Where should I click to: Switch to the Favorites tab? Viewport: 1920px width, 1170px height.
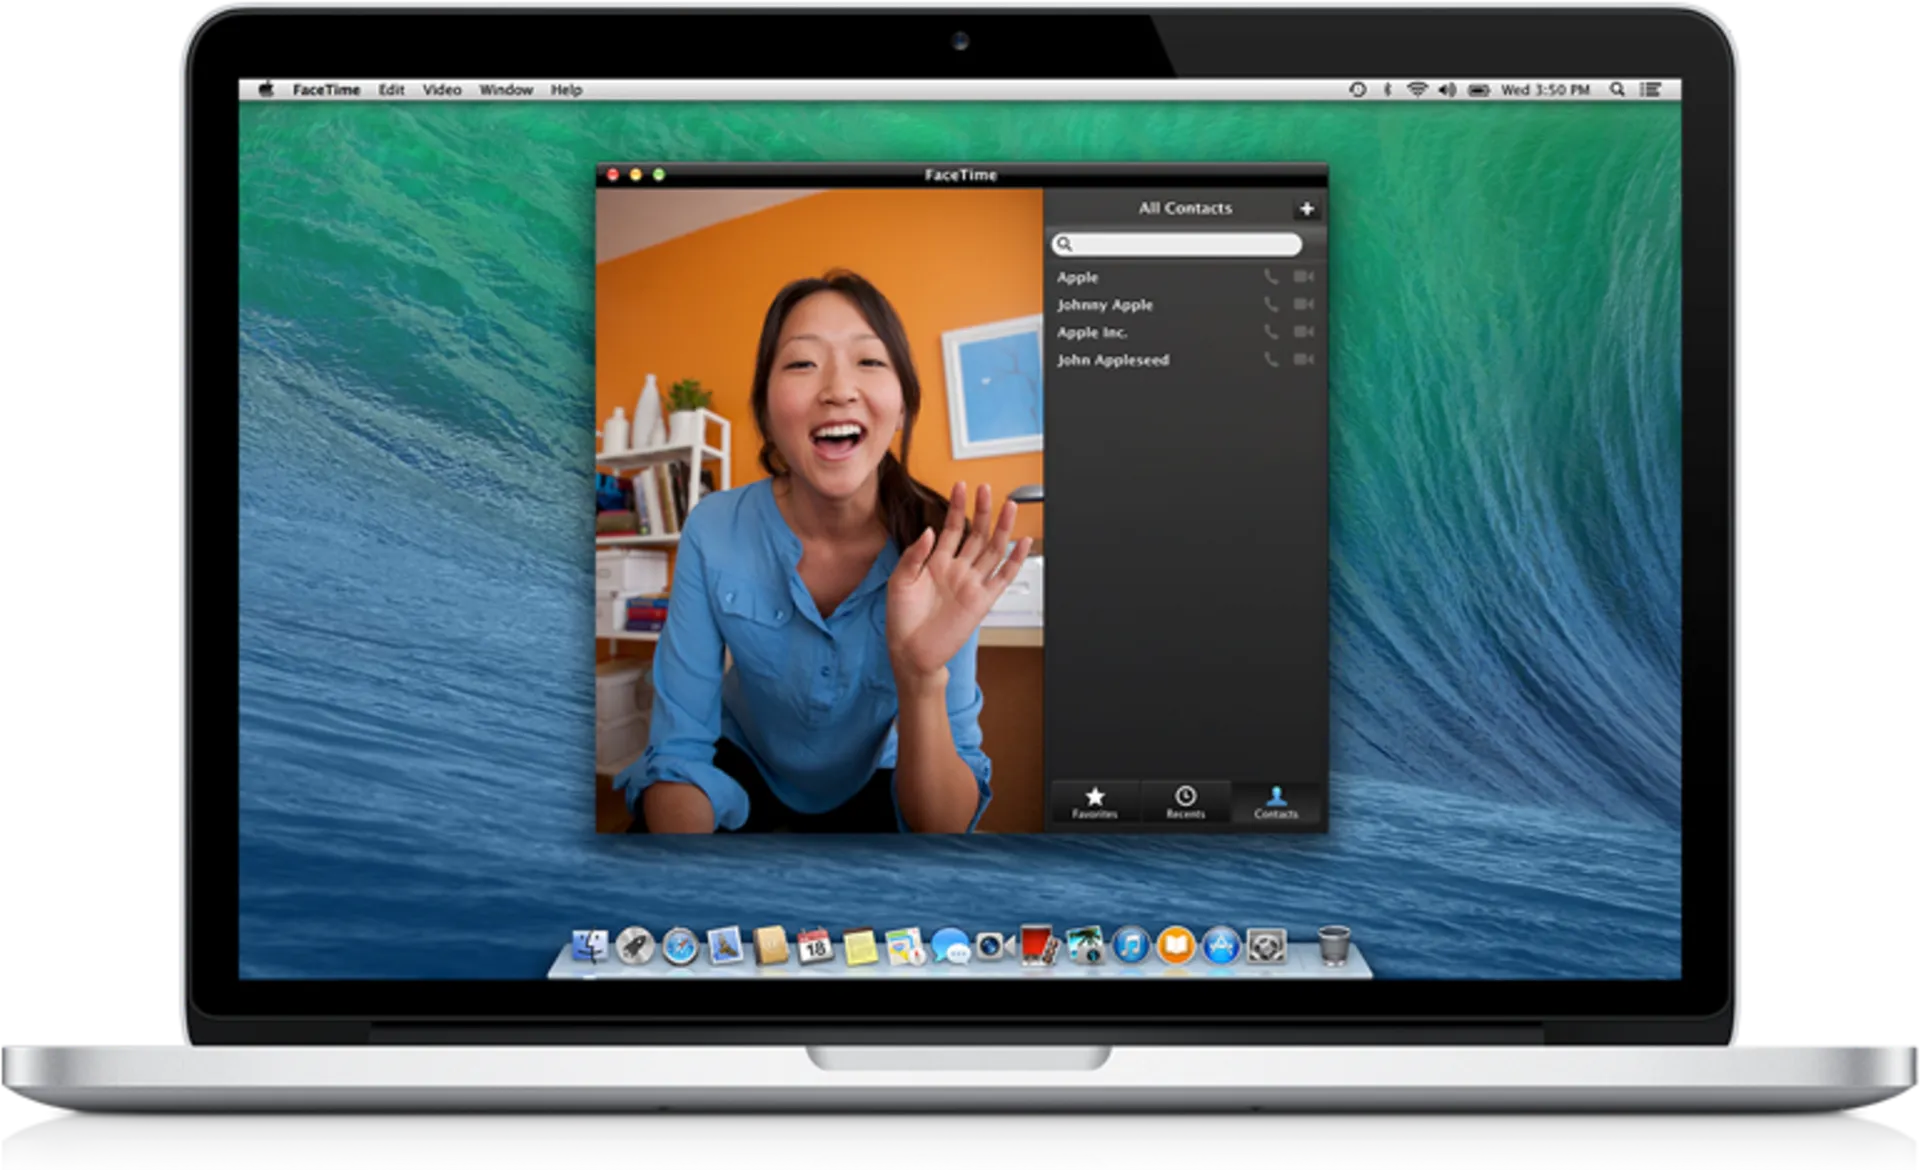[1095, 803]
